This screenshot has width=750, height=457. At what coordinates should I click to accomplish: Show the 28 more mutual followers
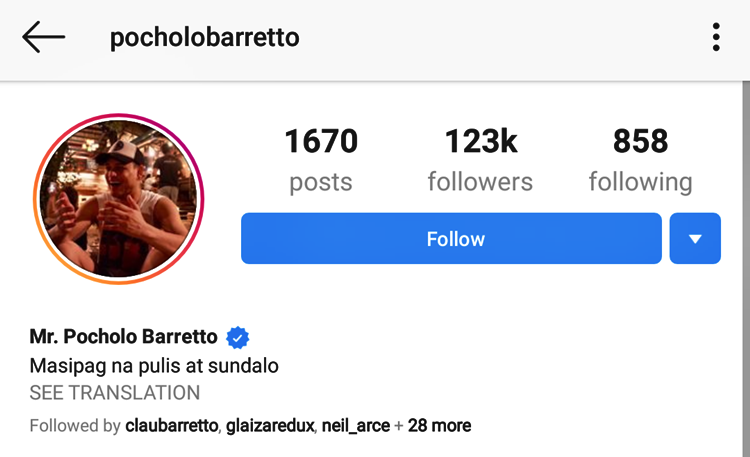pos(439,426)
